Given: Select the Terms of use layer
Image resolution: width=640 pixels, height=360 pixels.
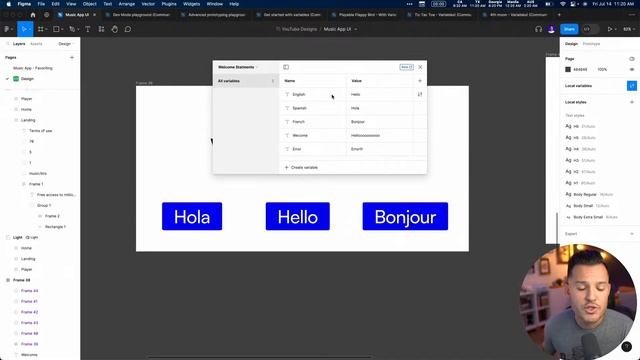Looking at the screenshot, I should [40, 131].
